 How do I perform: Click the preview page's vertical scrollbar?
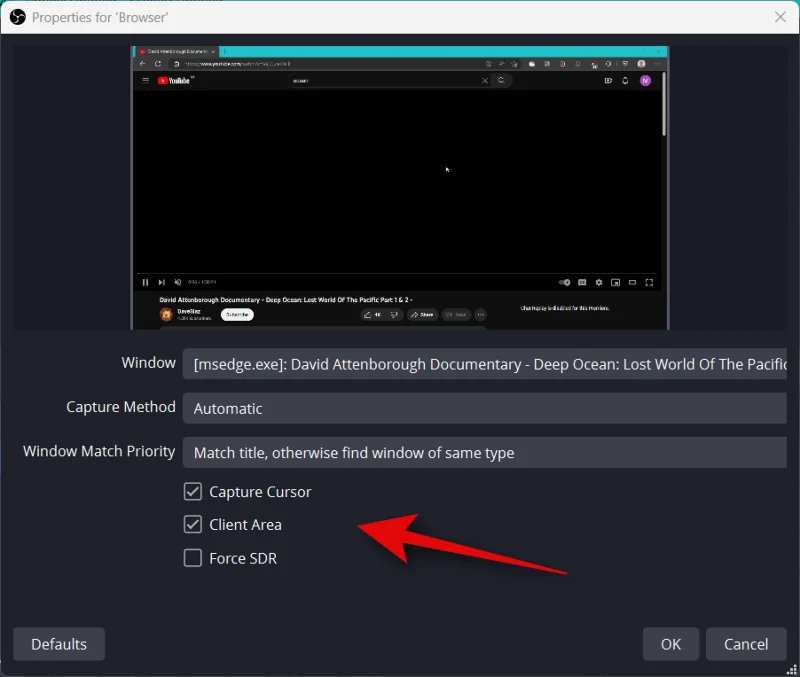(664, 105)
